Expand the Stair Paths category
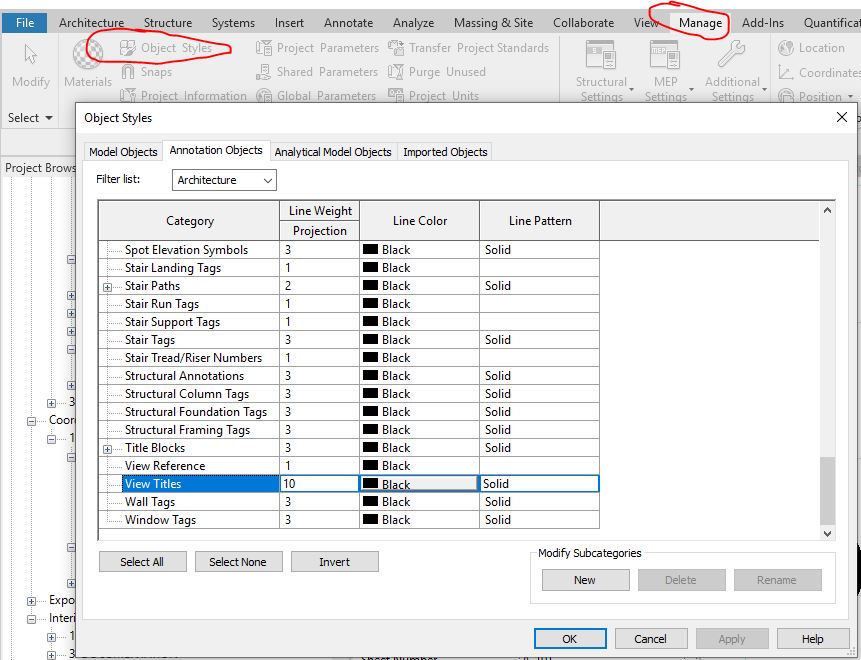861x660 pixels. pyautogui.click(x=107, y=285)
